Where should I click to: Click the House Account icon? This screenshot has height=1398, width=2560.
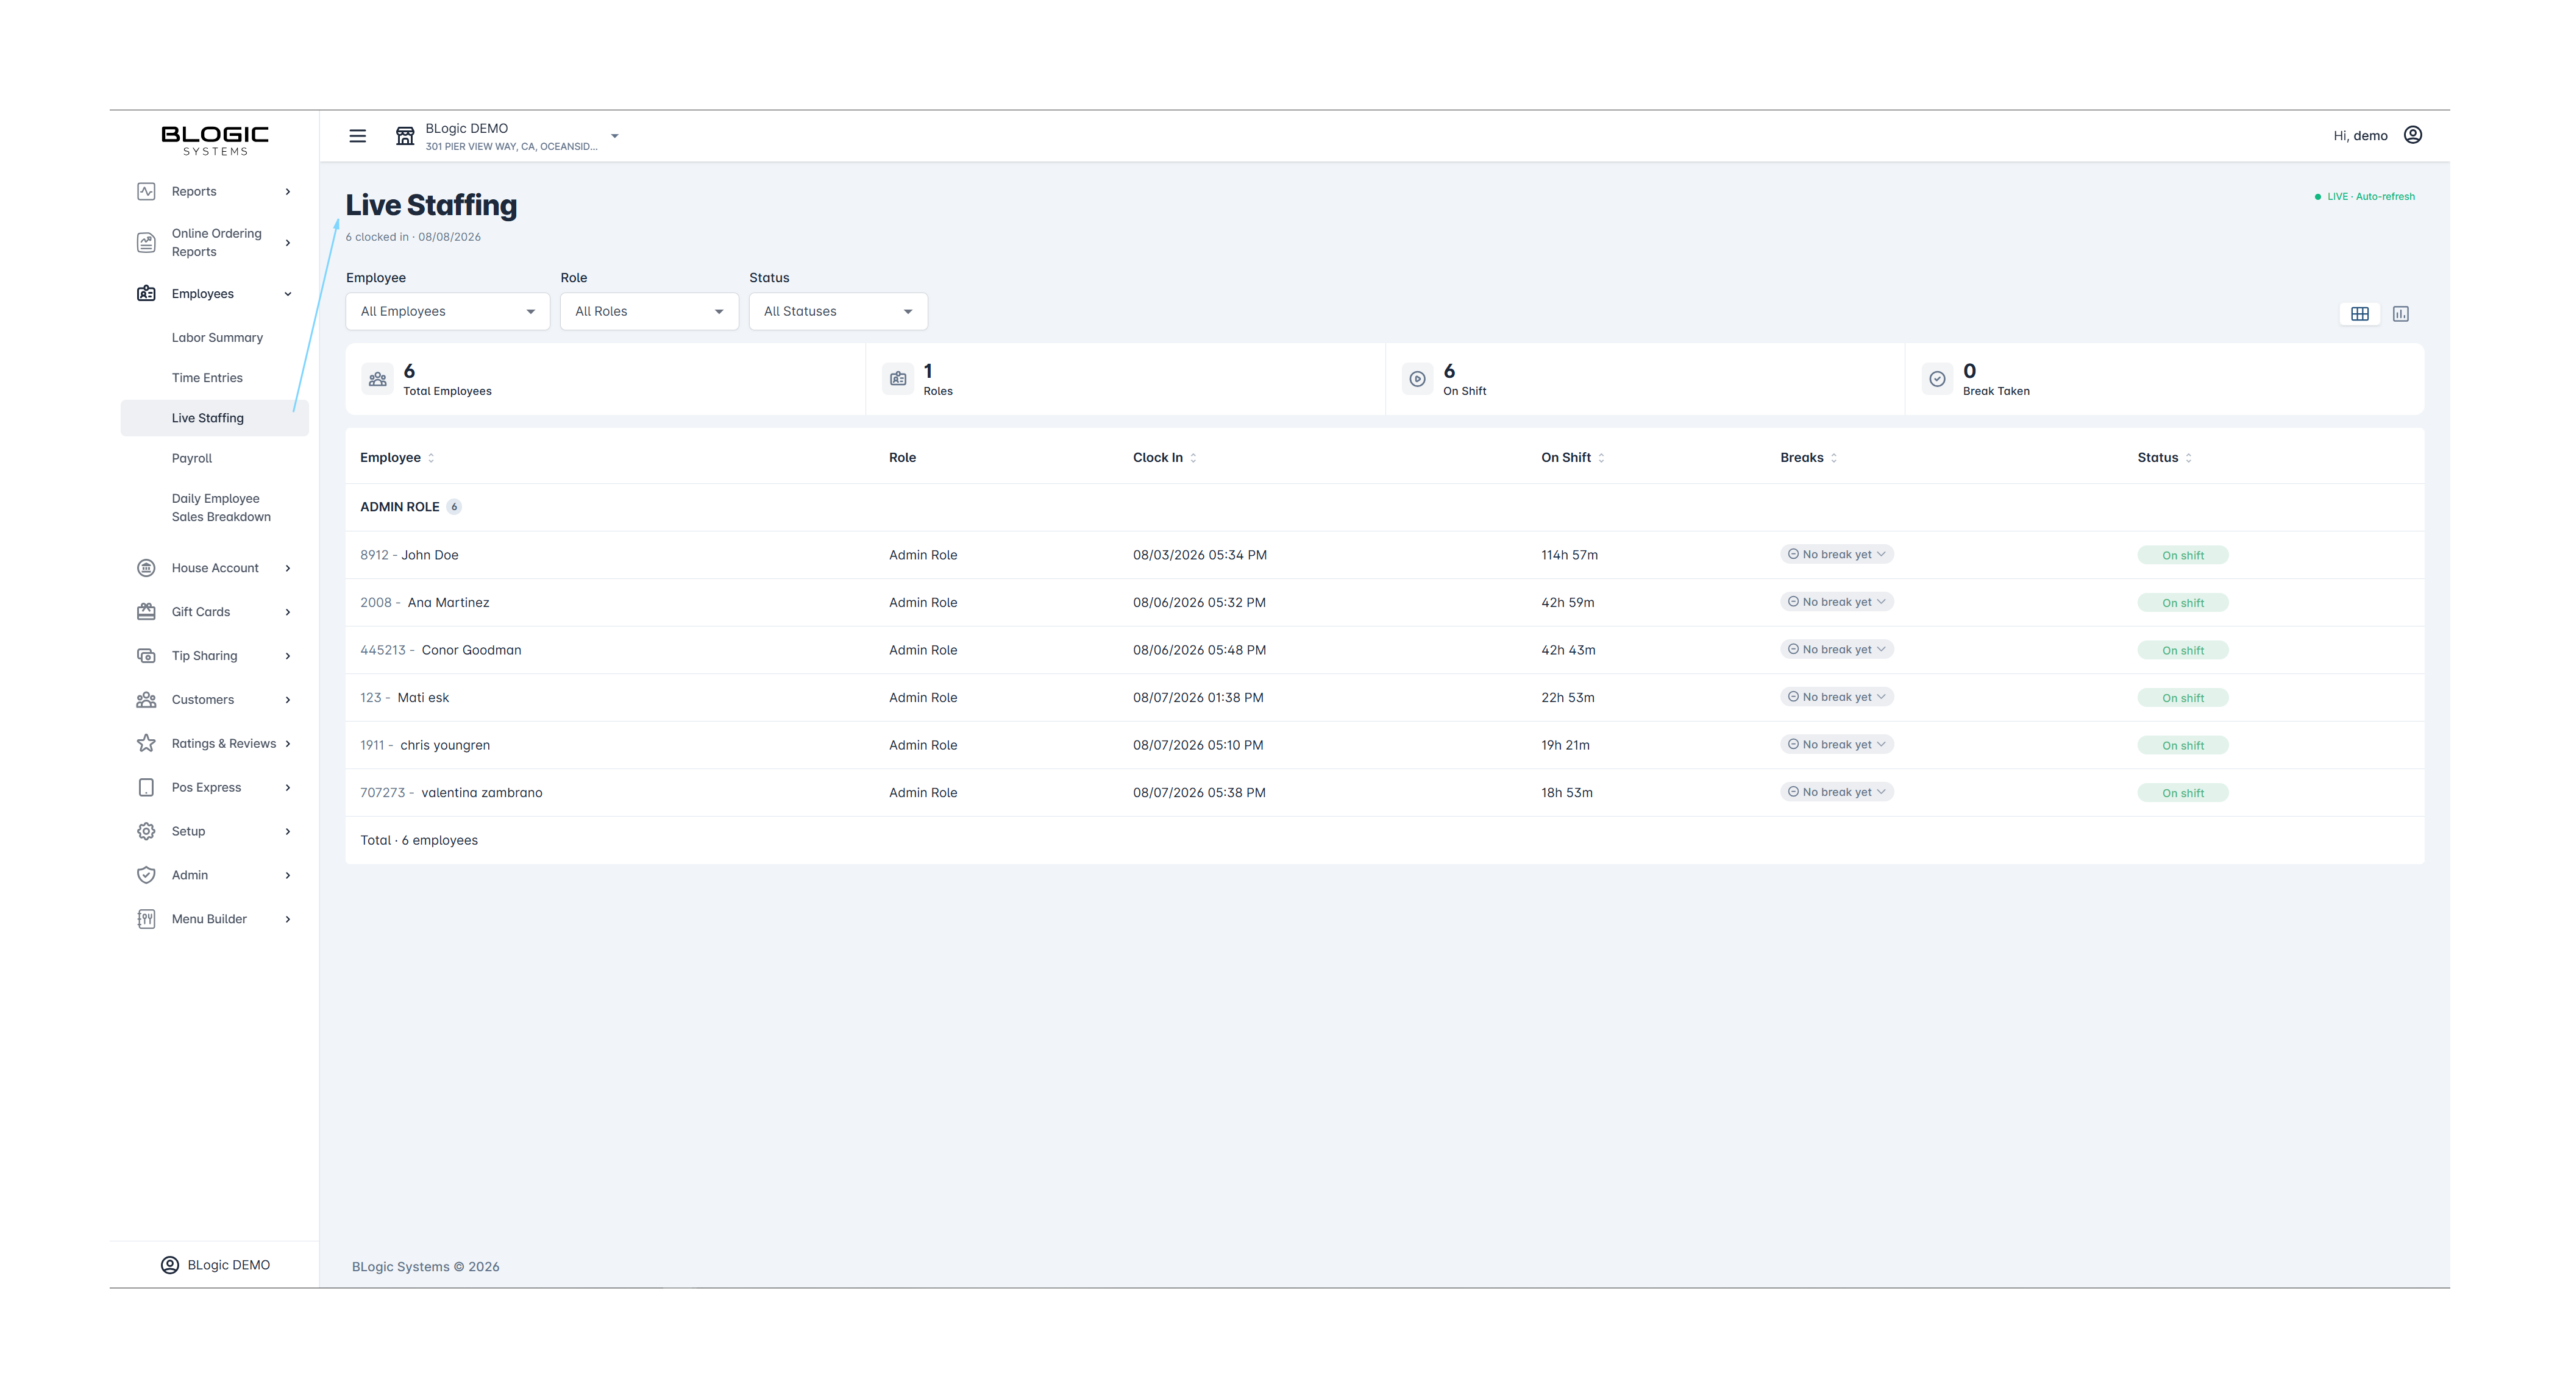[x=146, y=568]
